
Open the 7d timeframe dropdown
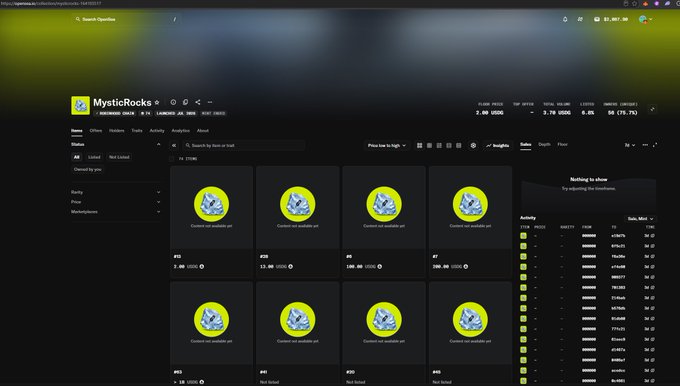pos(630,145)
